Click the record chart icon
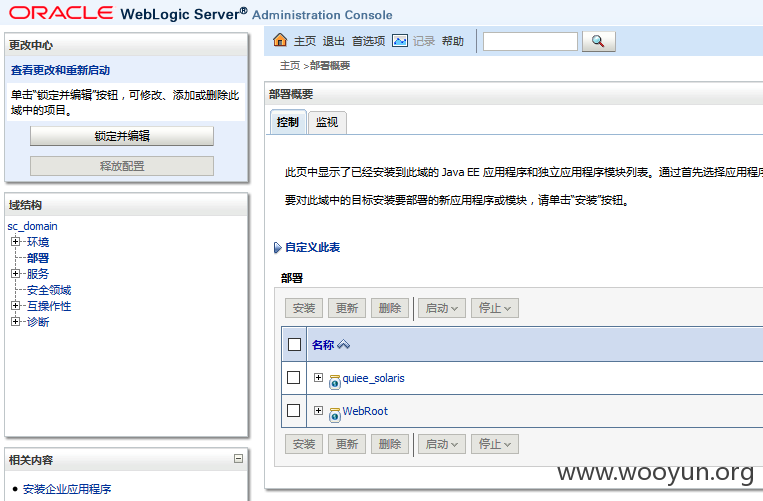This screenshot has height=501, width=763. click(400, 41)
